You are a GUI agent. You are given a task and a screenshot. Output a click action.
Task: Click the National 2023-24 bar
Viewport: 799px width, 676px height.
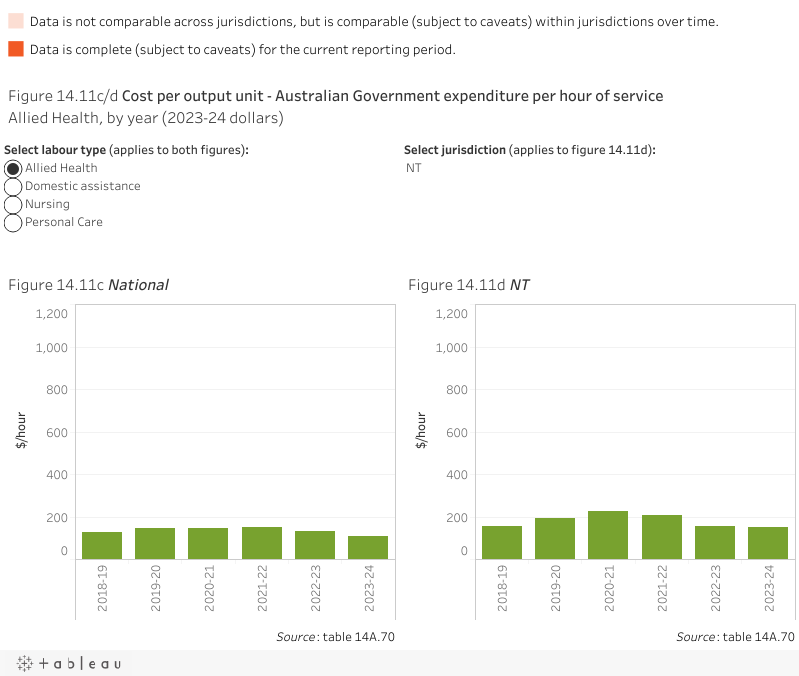(368, 547)
